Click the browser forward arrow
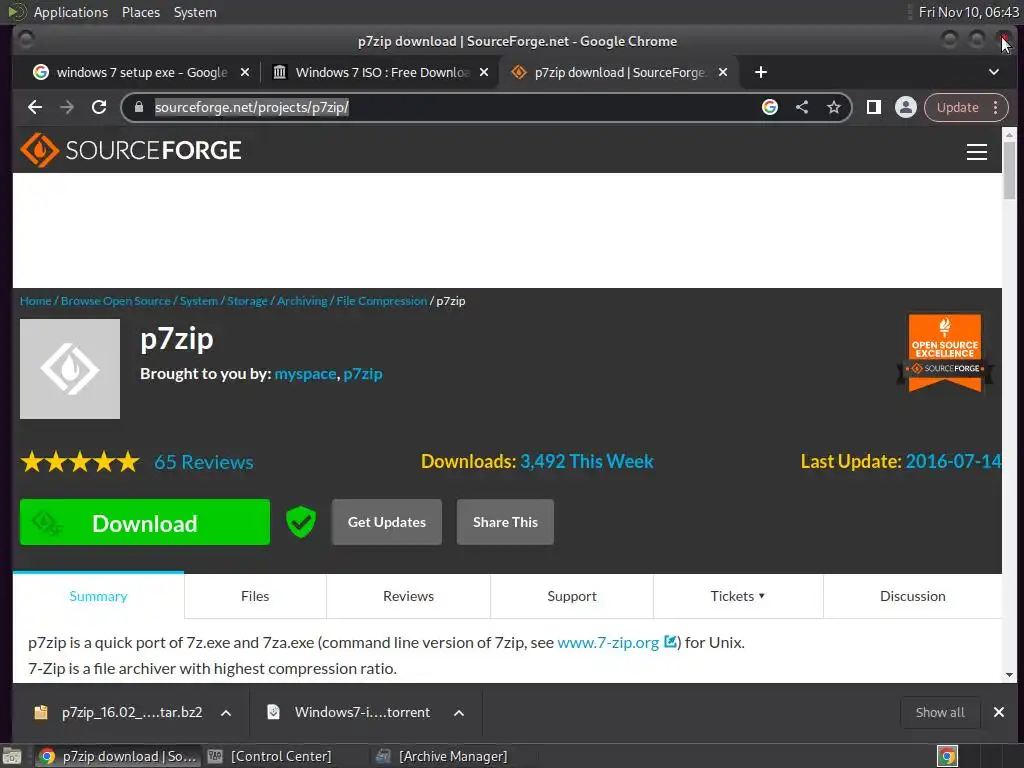The height and width of the screenshot is (768, 1024). pyautogui.click(x=67, y=107)
